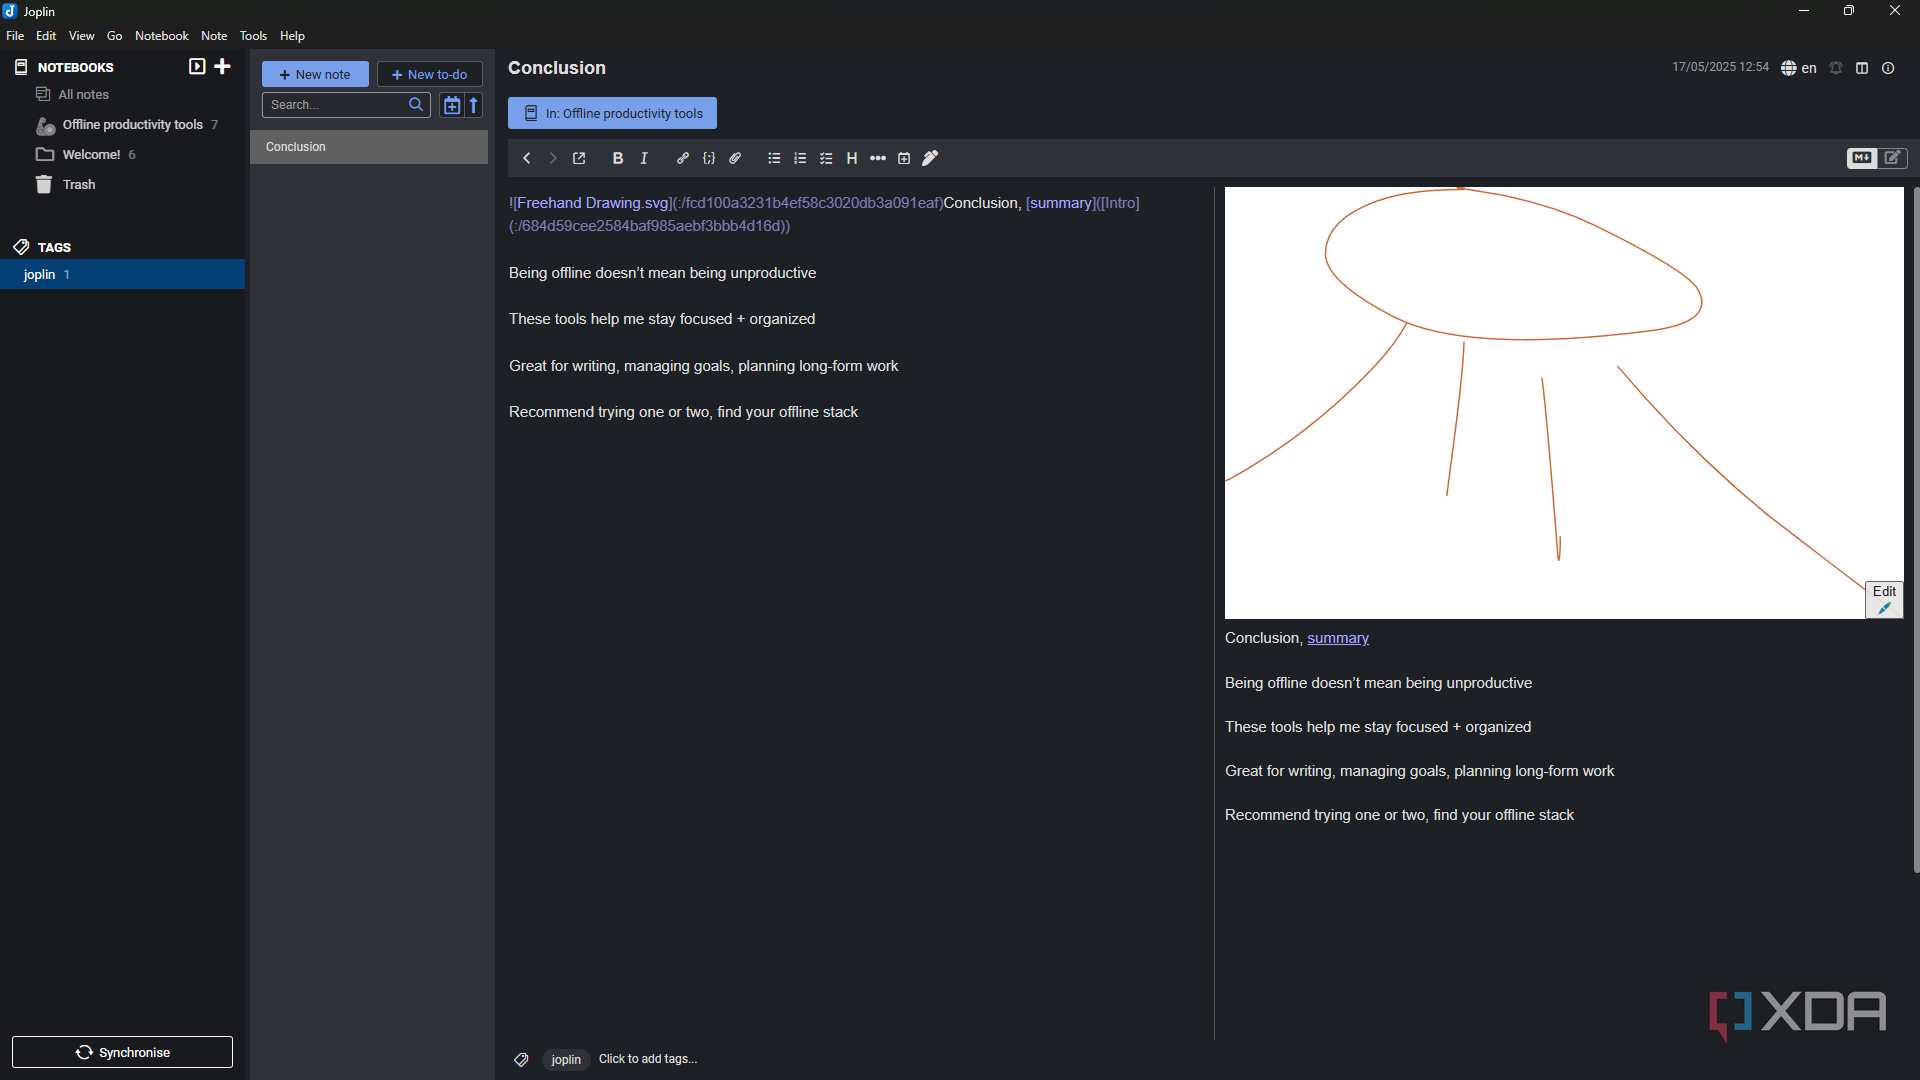
Task: Collapse the notebooks list with arrow button
Action: 197,67
